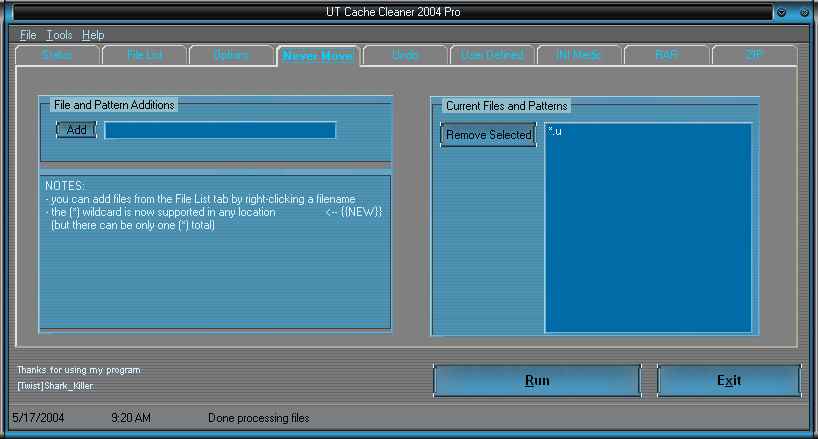
Task: Open the File menu
Action: click(28, 35)
